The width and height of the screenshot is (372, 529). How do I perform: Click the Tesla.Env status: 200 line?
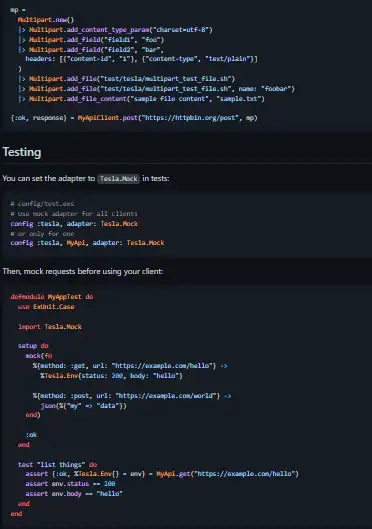pos(111,376)
